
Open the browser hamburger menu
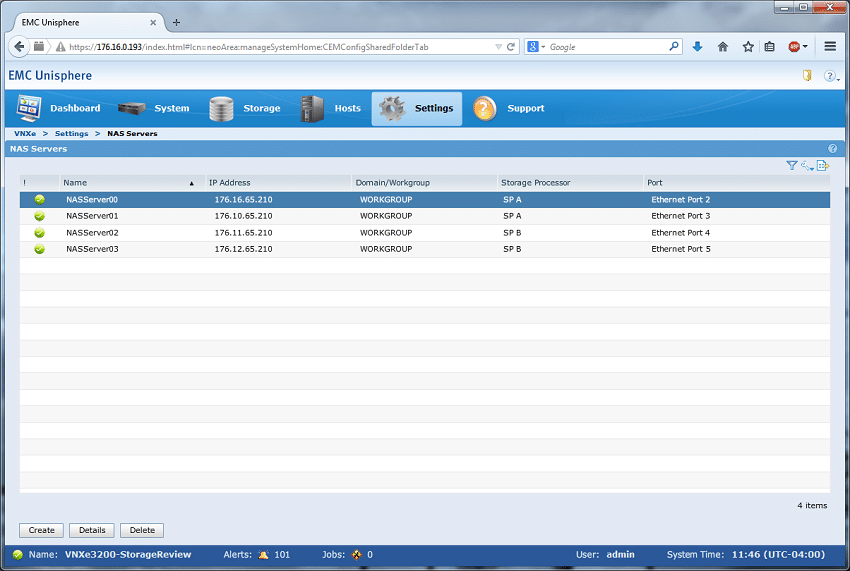(x=830, y=47)
